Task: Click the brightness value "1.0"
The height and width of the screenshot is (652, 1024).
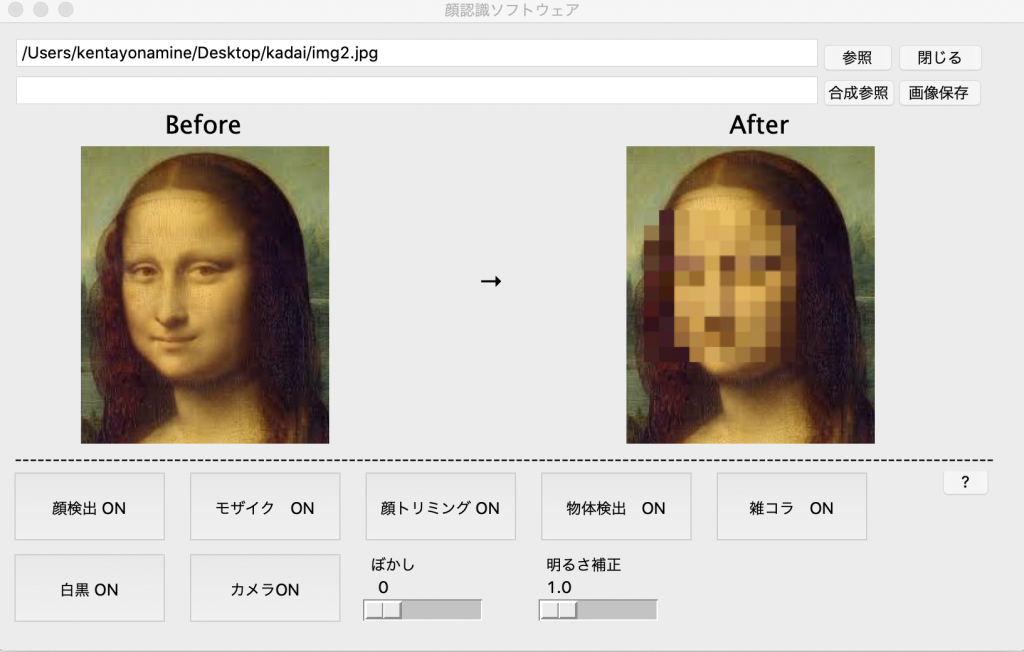Action: [x=560, y=587]
